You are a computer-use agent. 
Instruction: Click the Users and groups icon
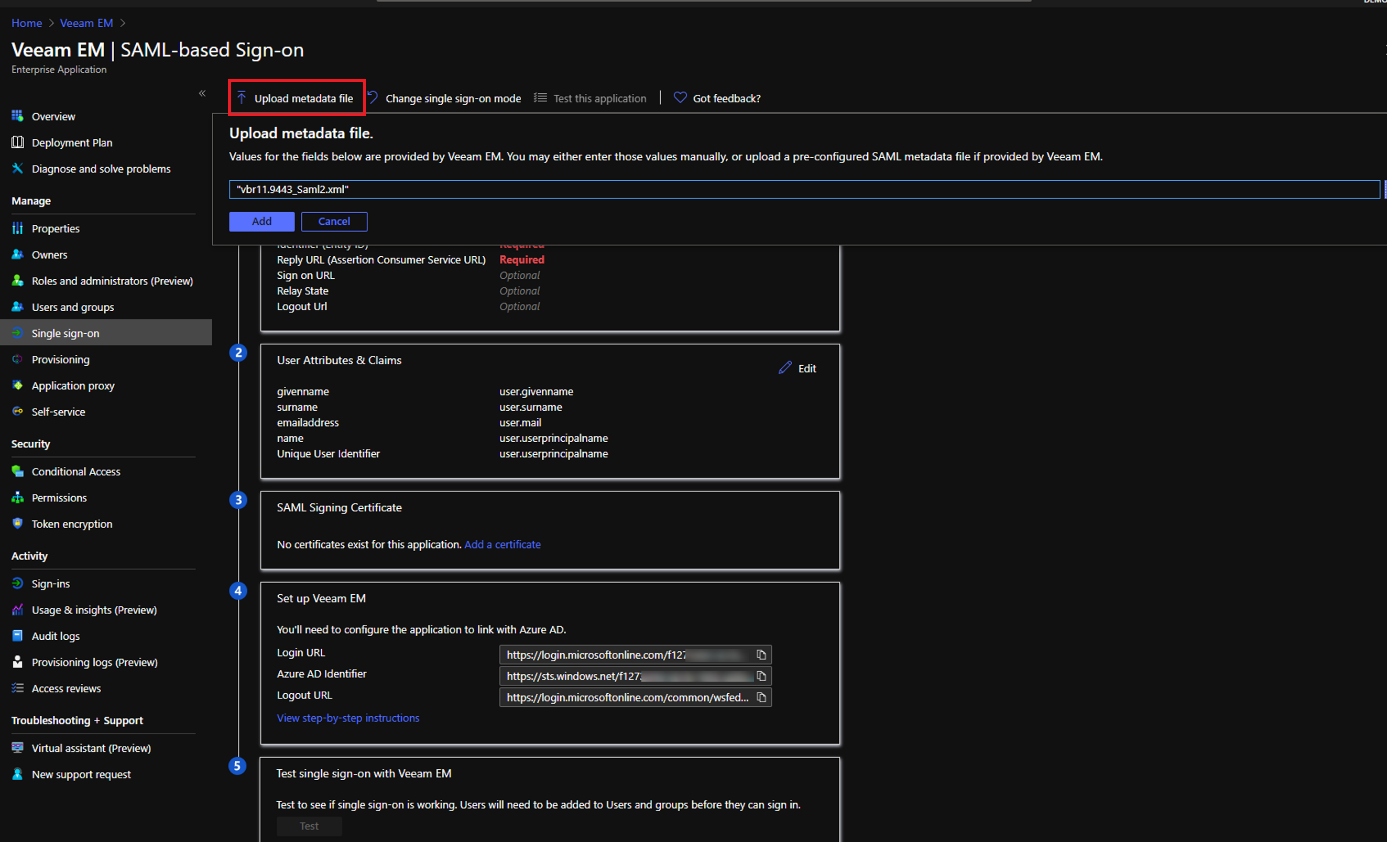[x=17, y=307]
